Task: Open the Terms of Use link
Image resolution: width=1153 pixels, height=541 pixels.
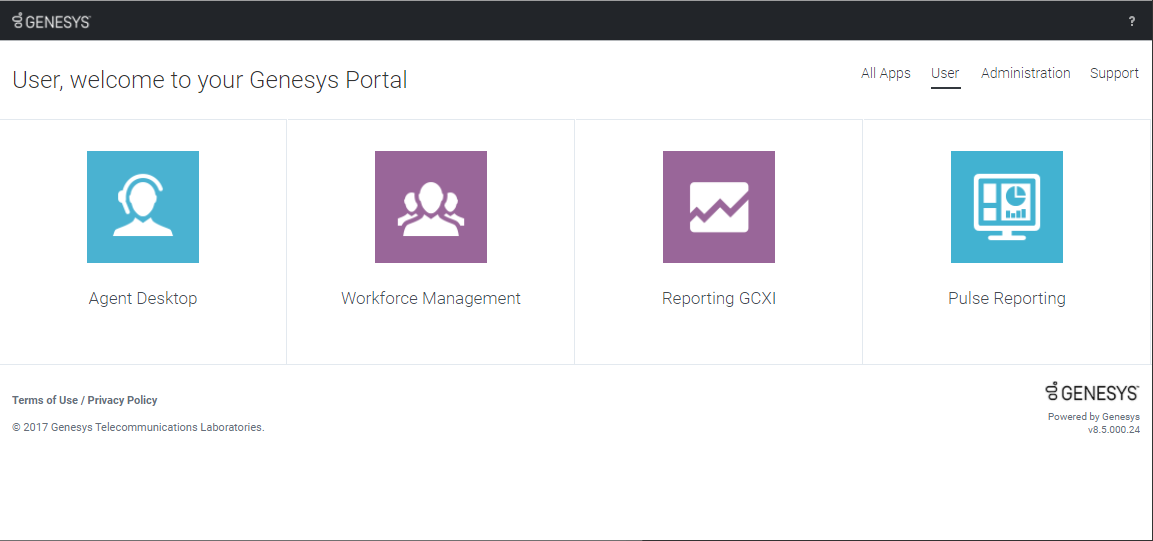Action: coord(45,400)
